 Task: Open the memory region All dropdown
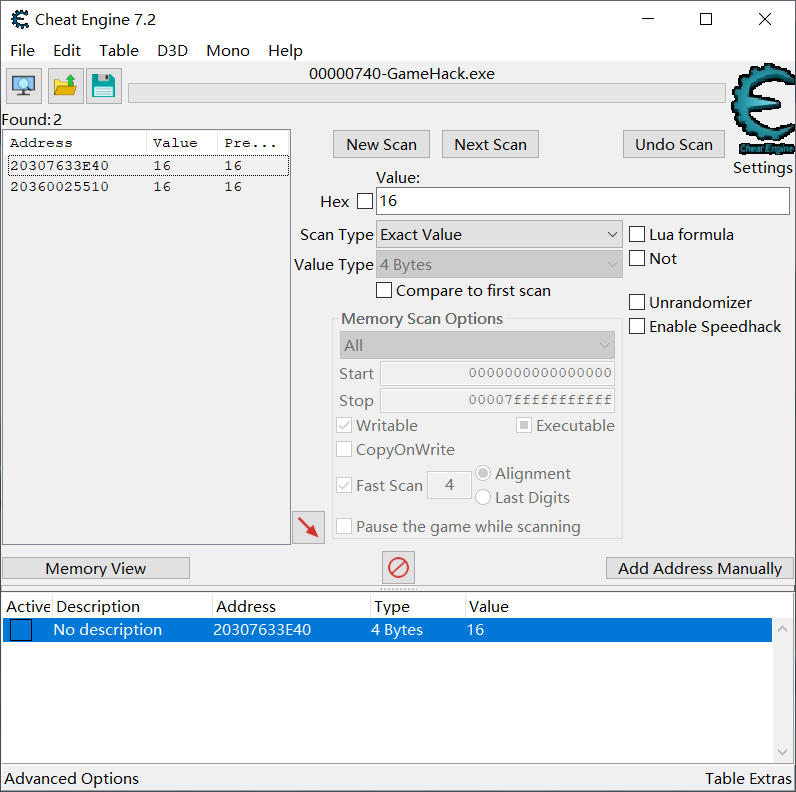[477, 346]
